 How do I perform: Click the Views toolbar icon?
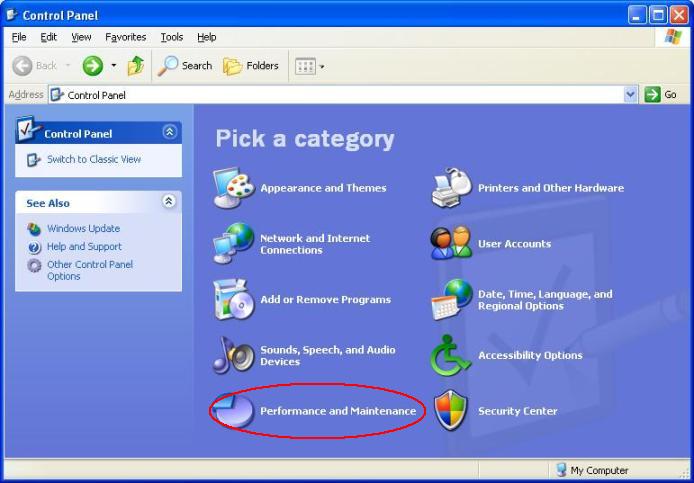pyautogui.click(x=305, y=66)
